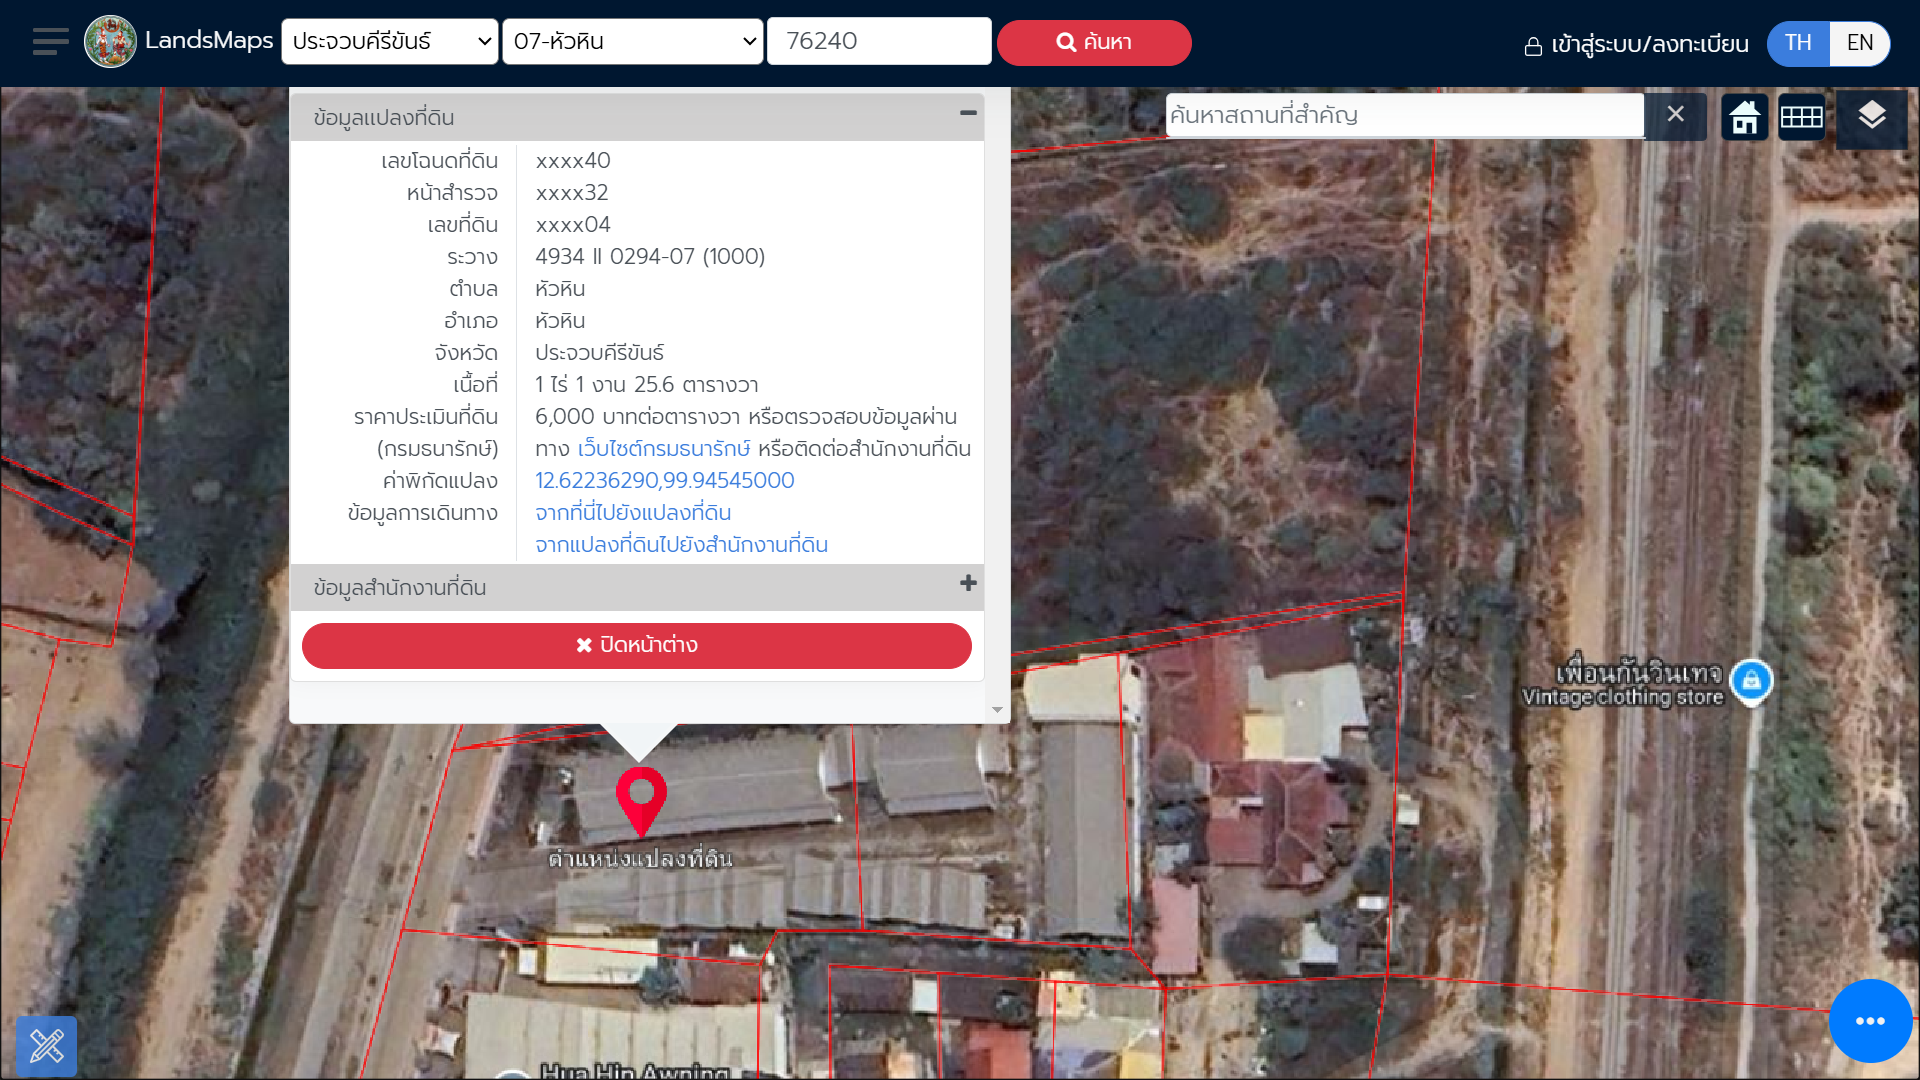The image size is (1920, 1080).
Task: Open the district dropdown 07-หัวหิน
Action: tap(633, 42)
